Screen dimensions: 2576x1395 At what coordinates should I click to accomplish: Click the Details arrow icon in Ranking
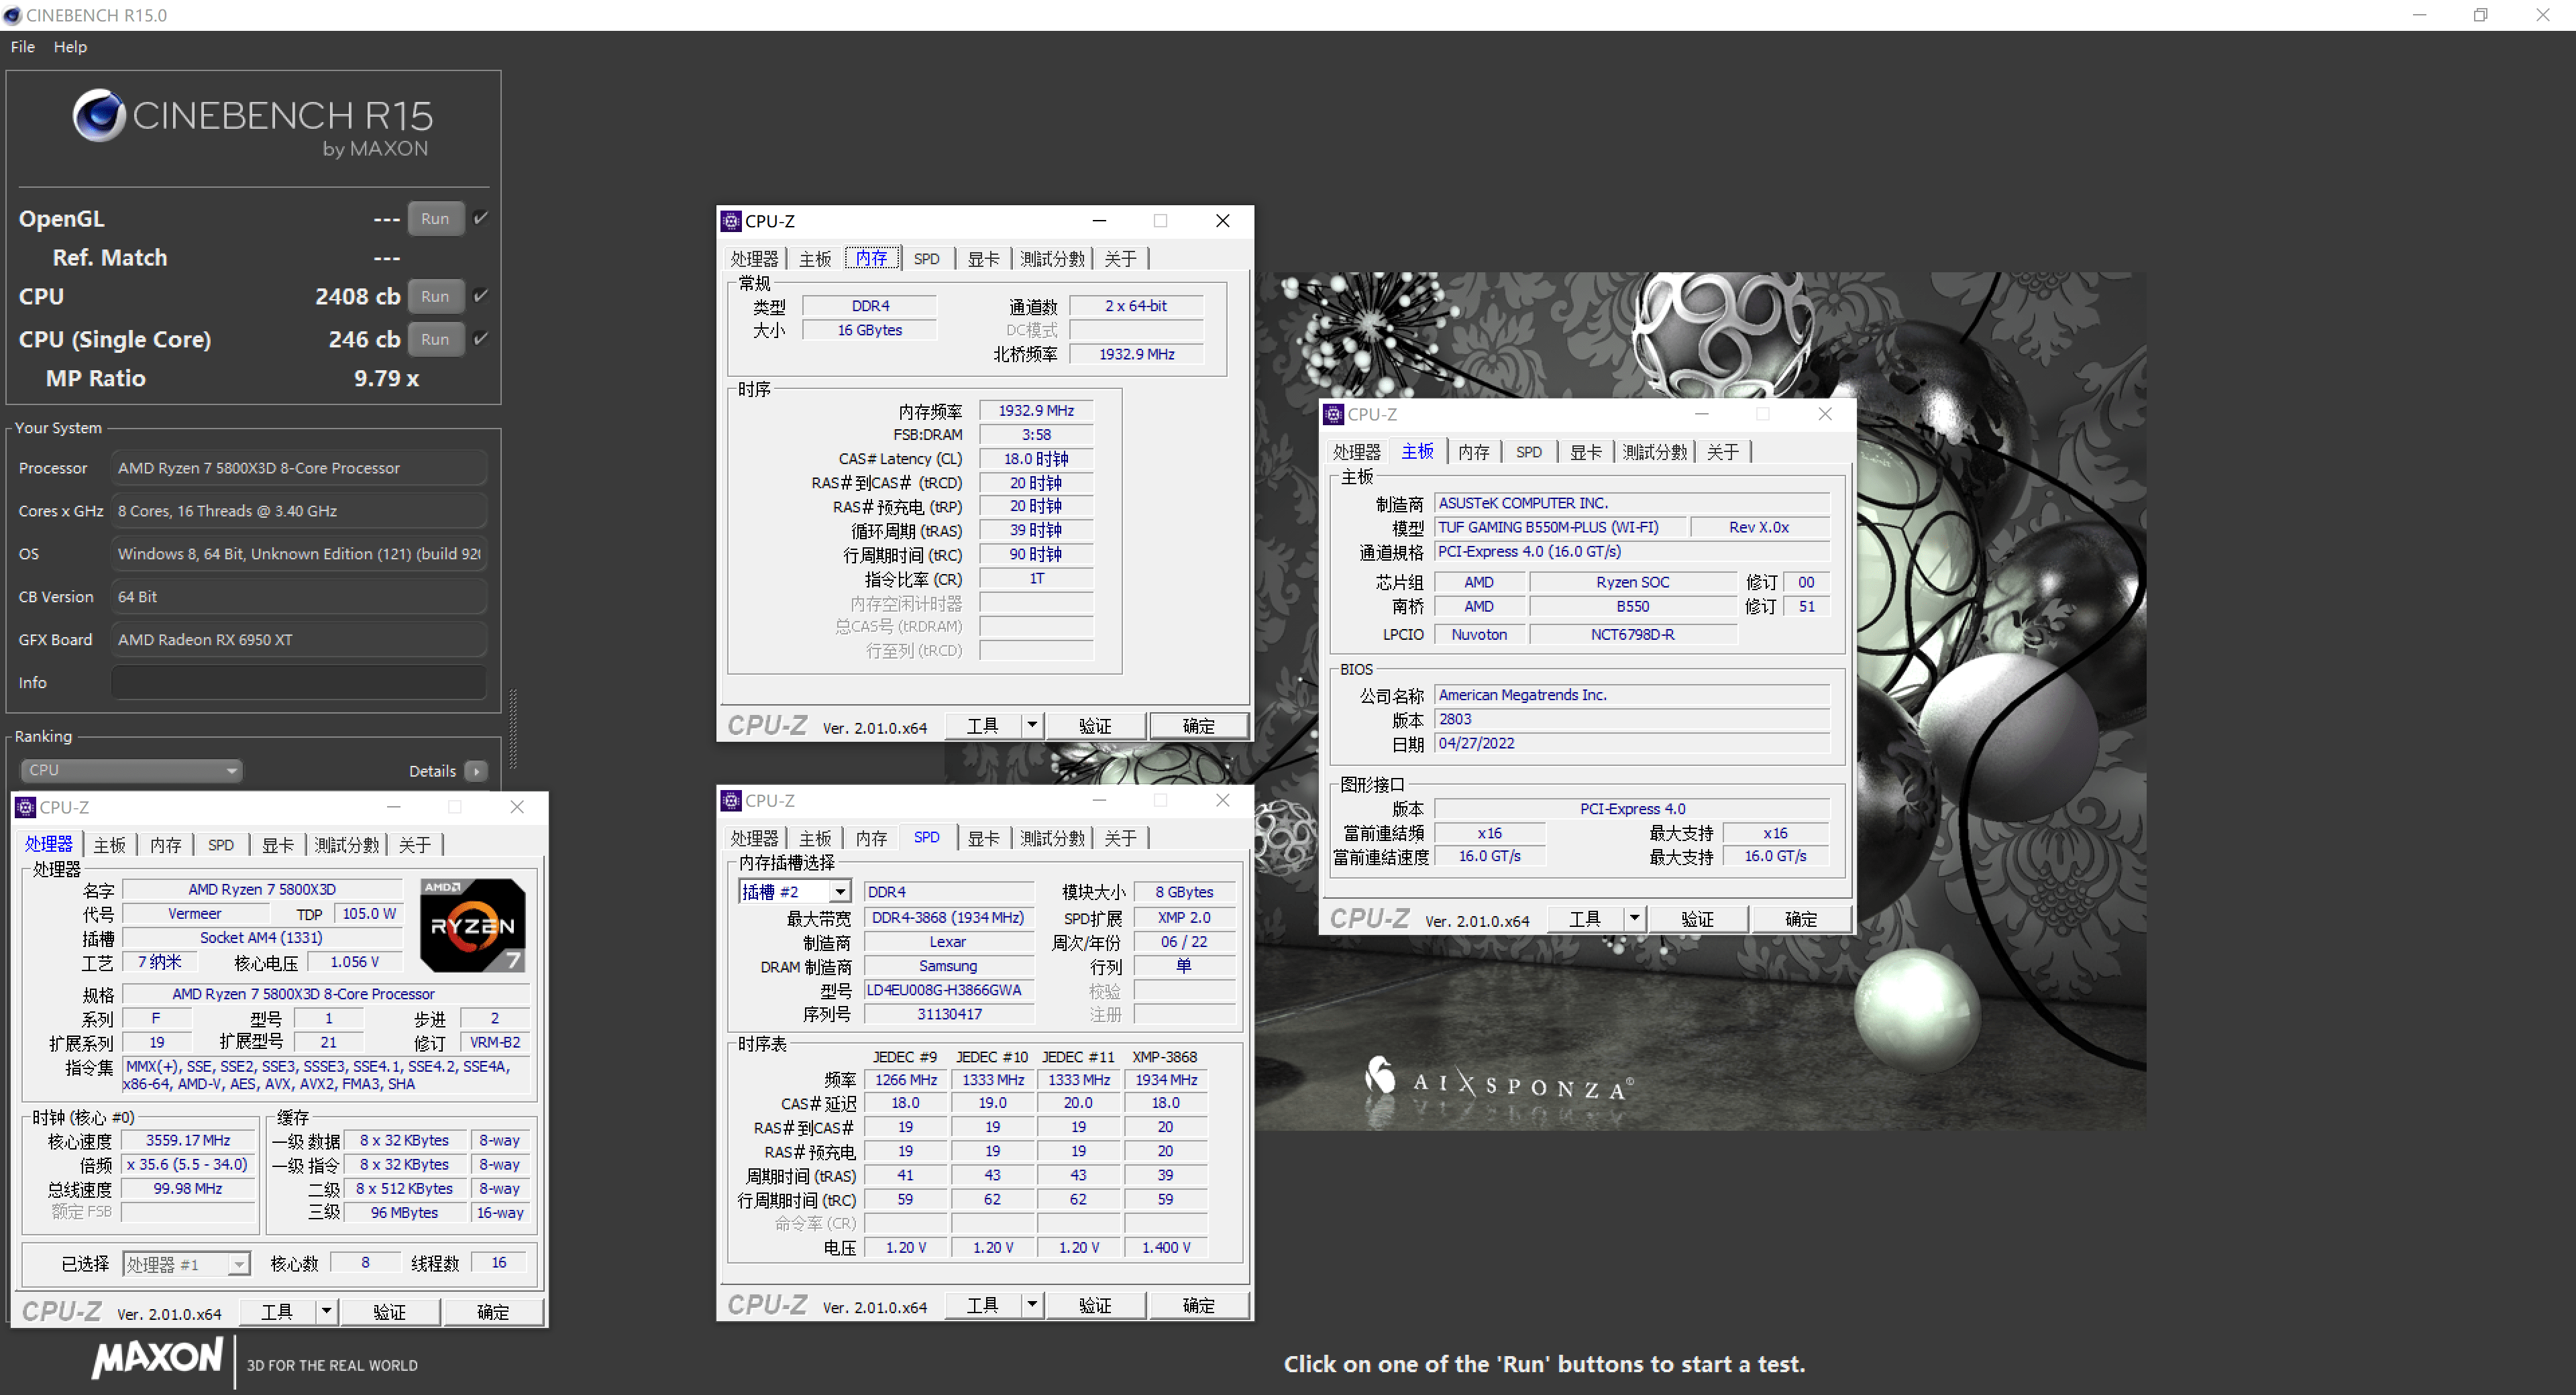point(476,771)
